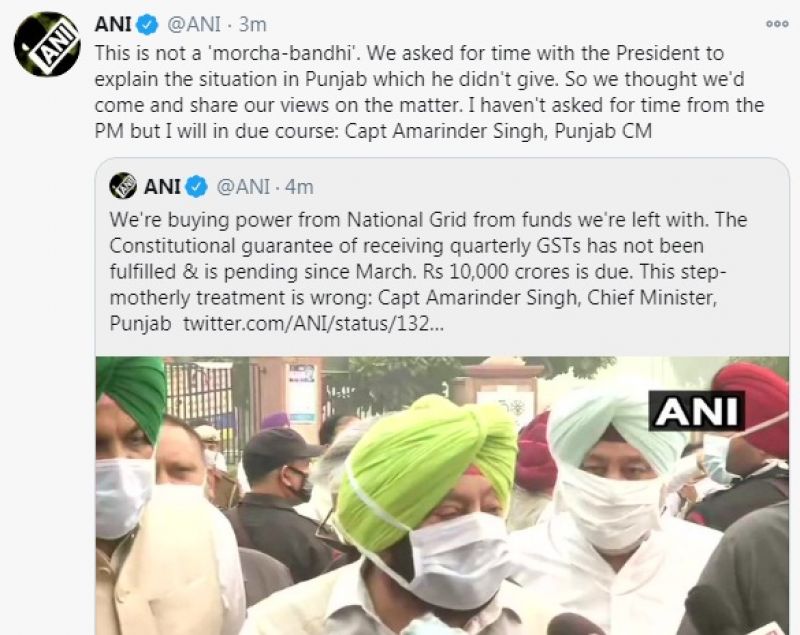This screenshot has height=635, width=800.
Task: Open the @ANI handle in quoted tweet
Action: point(243,187)
